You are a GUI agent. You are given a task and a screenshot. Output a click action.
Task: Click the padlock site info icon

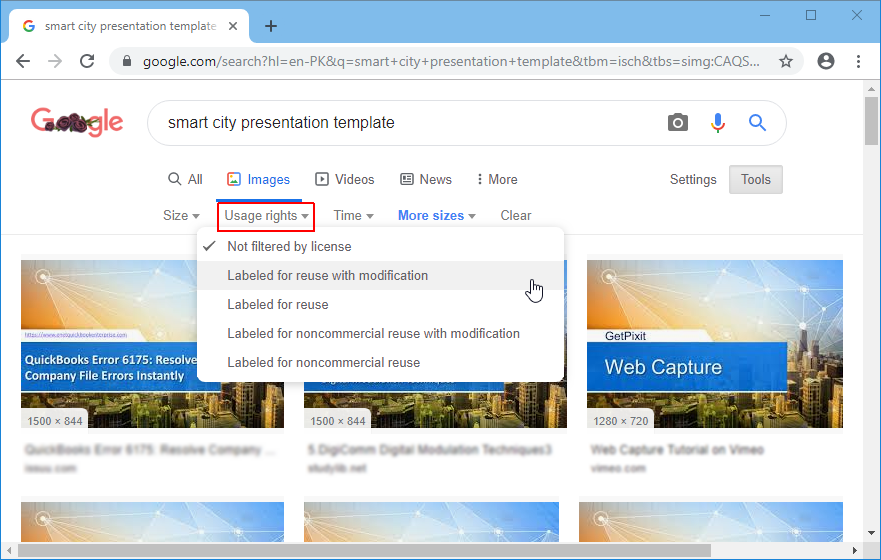coord(127,61)
